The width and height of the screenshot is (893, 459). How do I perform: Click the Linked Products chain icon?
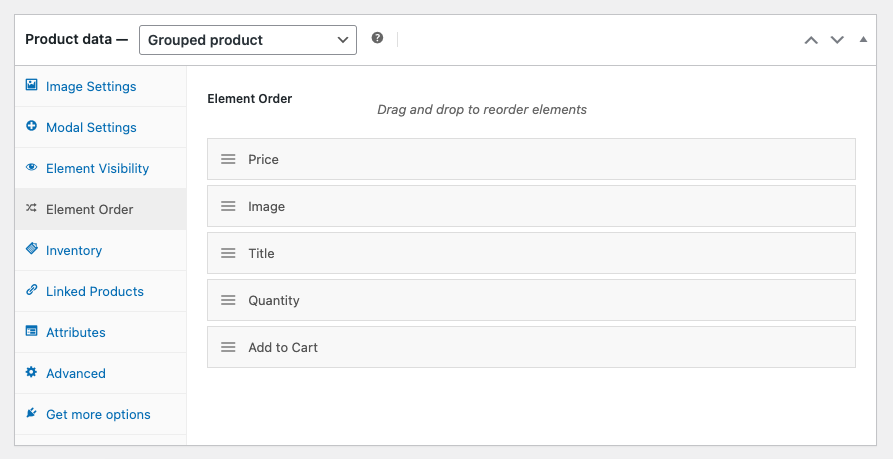31,291
